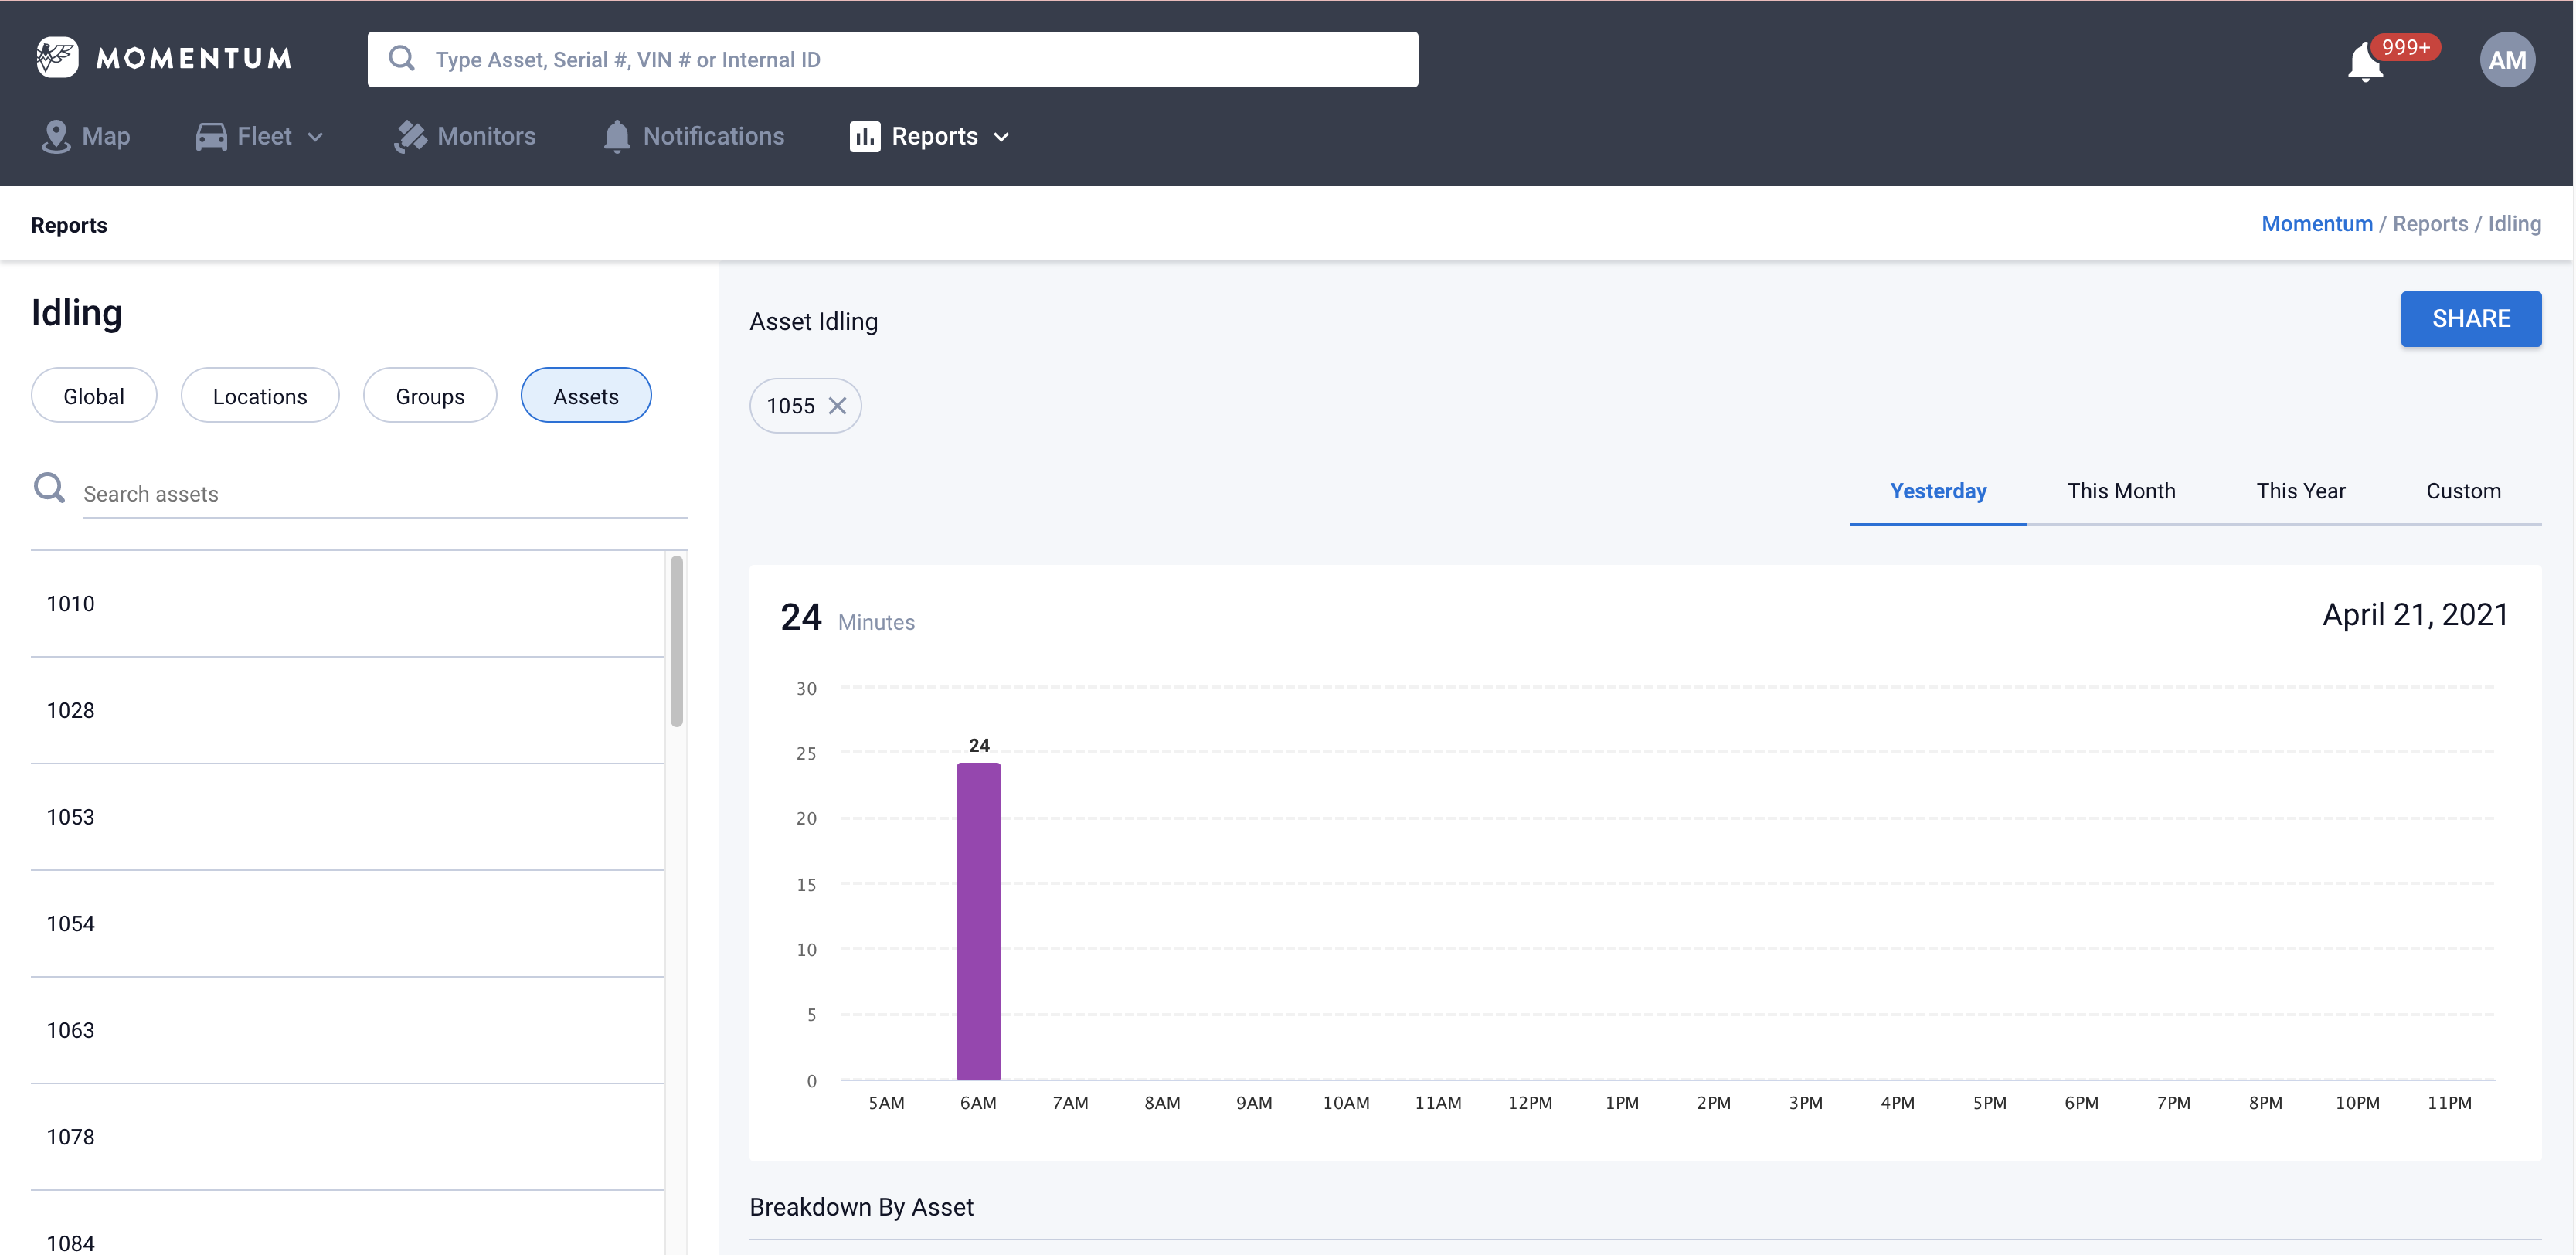The image size is (2576, 1255).
Task: Switch to the This Month tab
Action: tap(2121, 491)
